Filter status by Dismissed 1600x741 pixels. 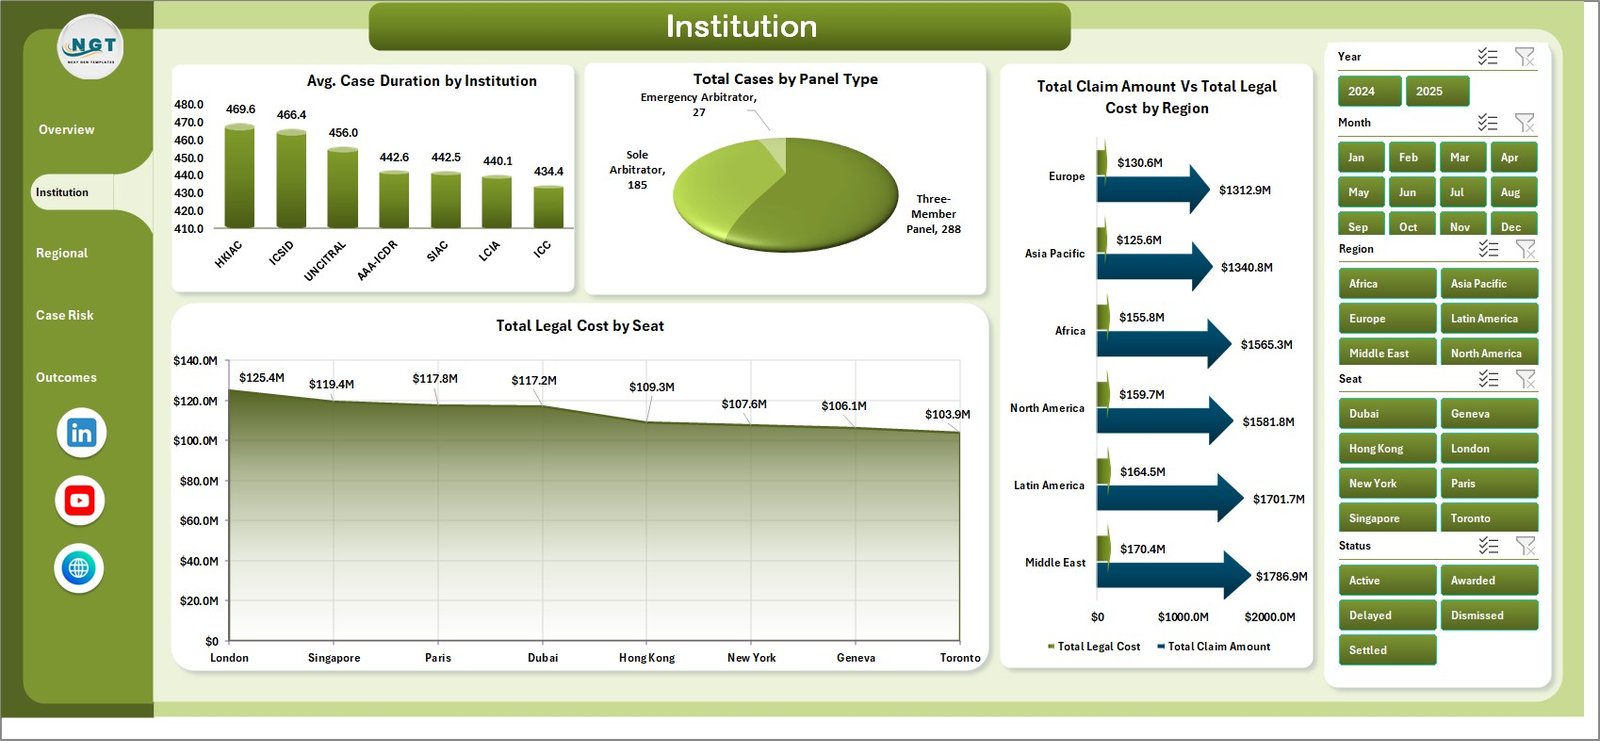[1489, 615]
